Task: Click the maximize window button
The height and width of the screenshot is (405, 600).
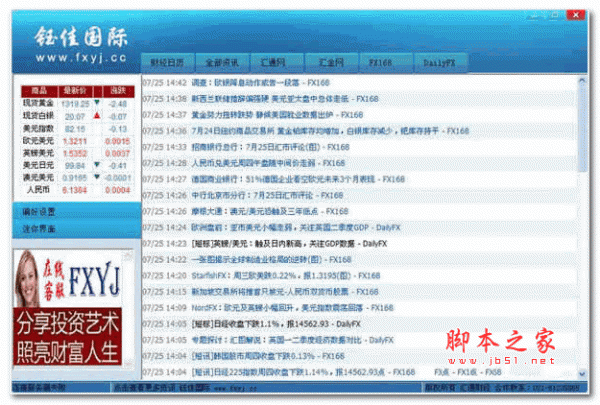Action: pyautogui.click(x=554, y=15)
